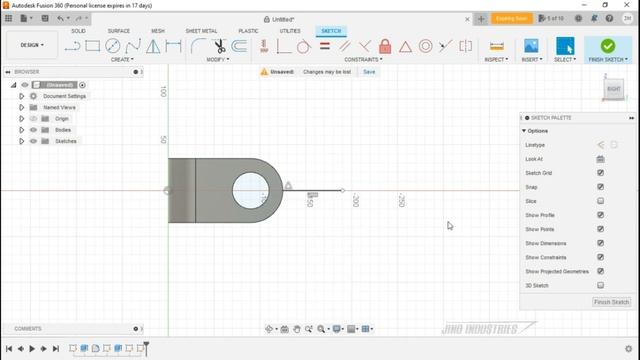The height and width of the screenshot is (360, 640).
Task: Switch to the SOLID tab
Action: pos(78,31)
